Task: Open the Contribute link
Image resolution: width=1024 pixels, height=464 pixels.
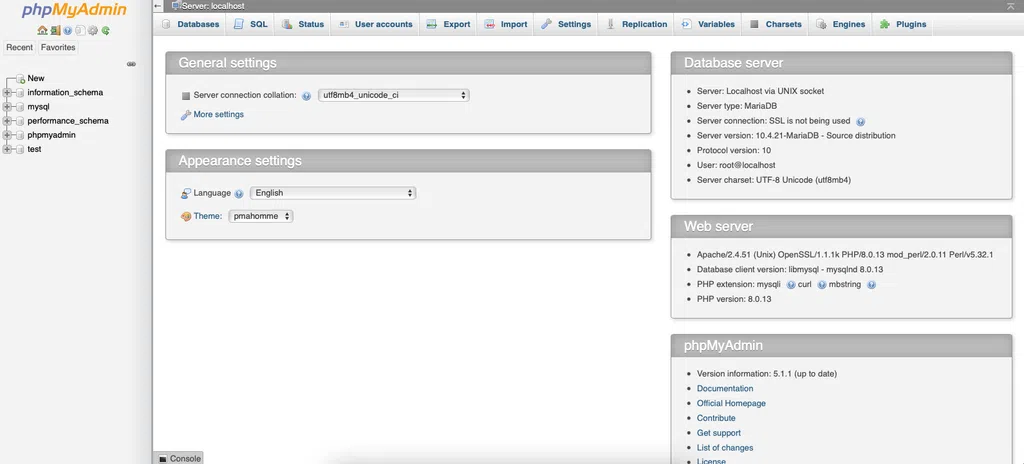Action: point(716,418)
